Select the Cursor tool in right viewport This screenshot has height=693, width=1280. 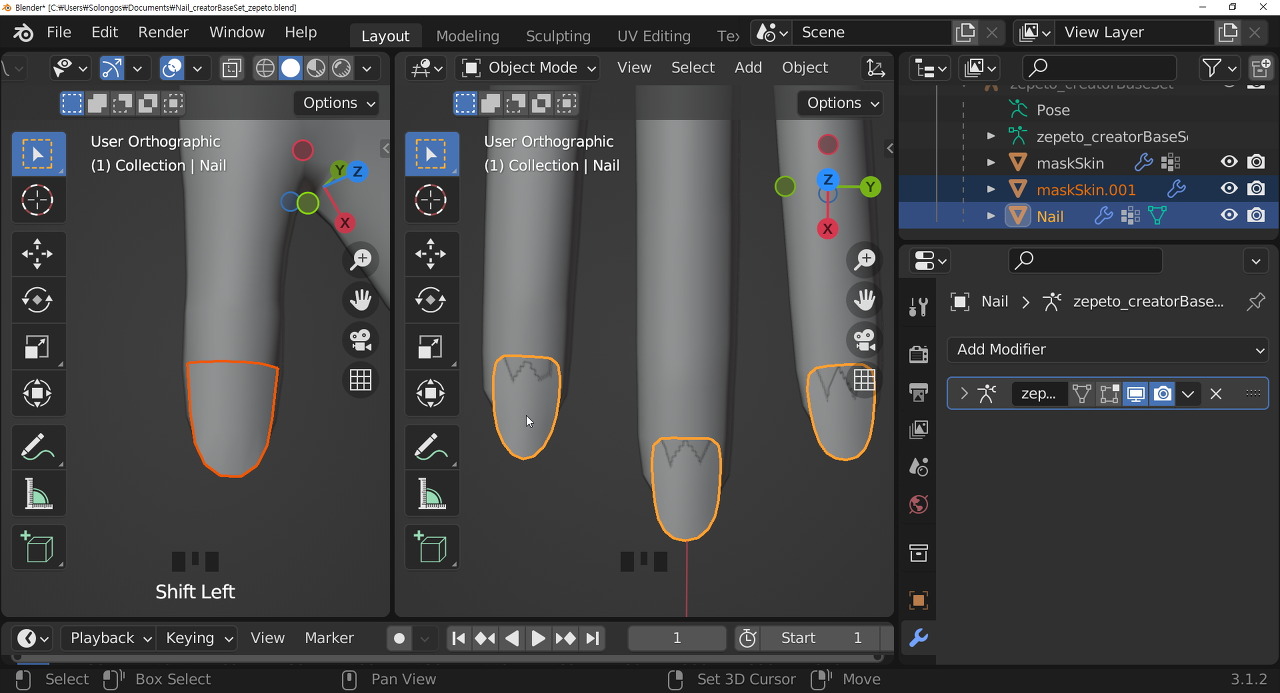click(431, 200)
